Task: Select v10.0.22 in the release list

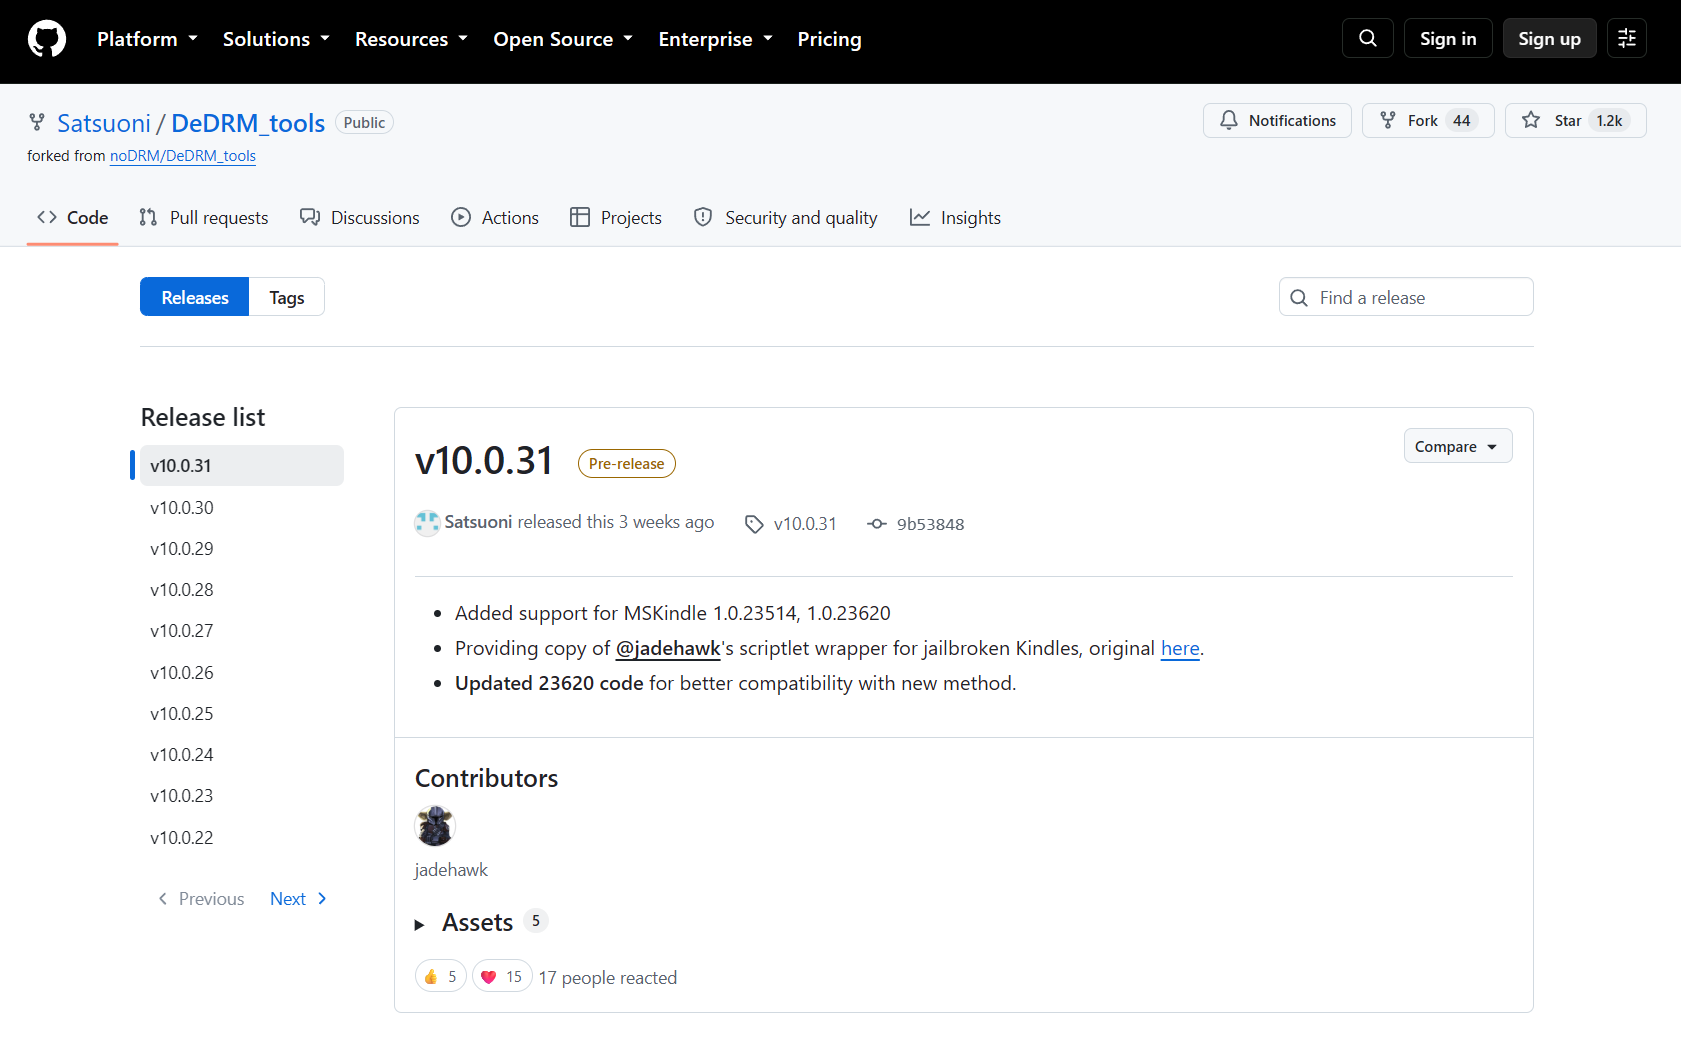Action: tap(242, 838)
